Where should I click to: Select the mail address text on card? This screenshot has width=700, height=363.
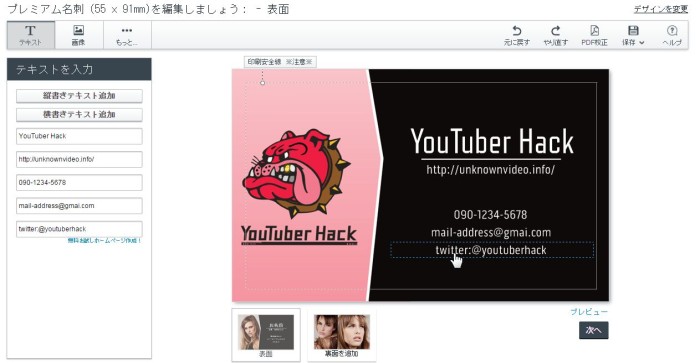(491, 233)
